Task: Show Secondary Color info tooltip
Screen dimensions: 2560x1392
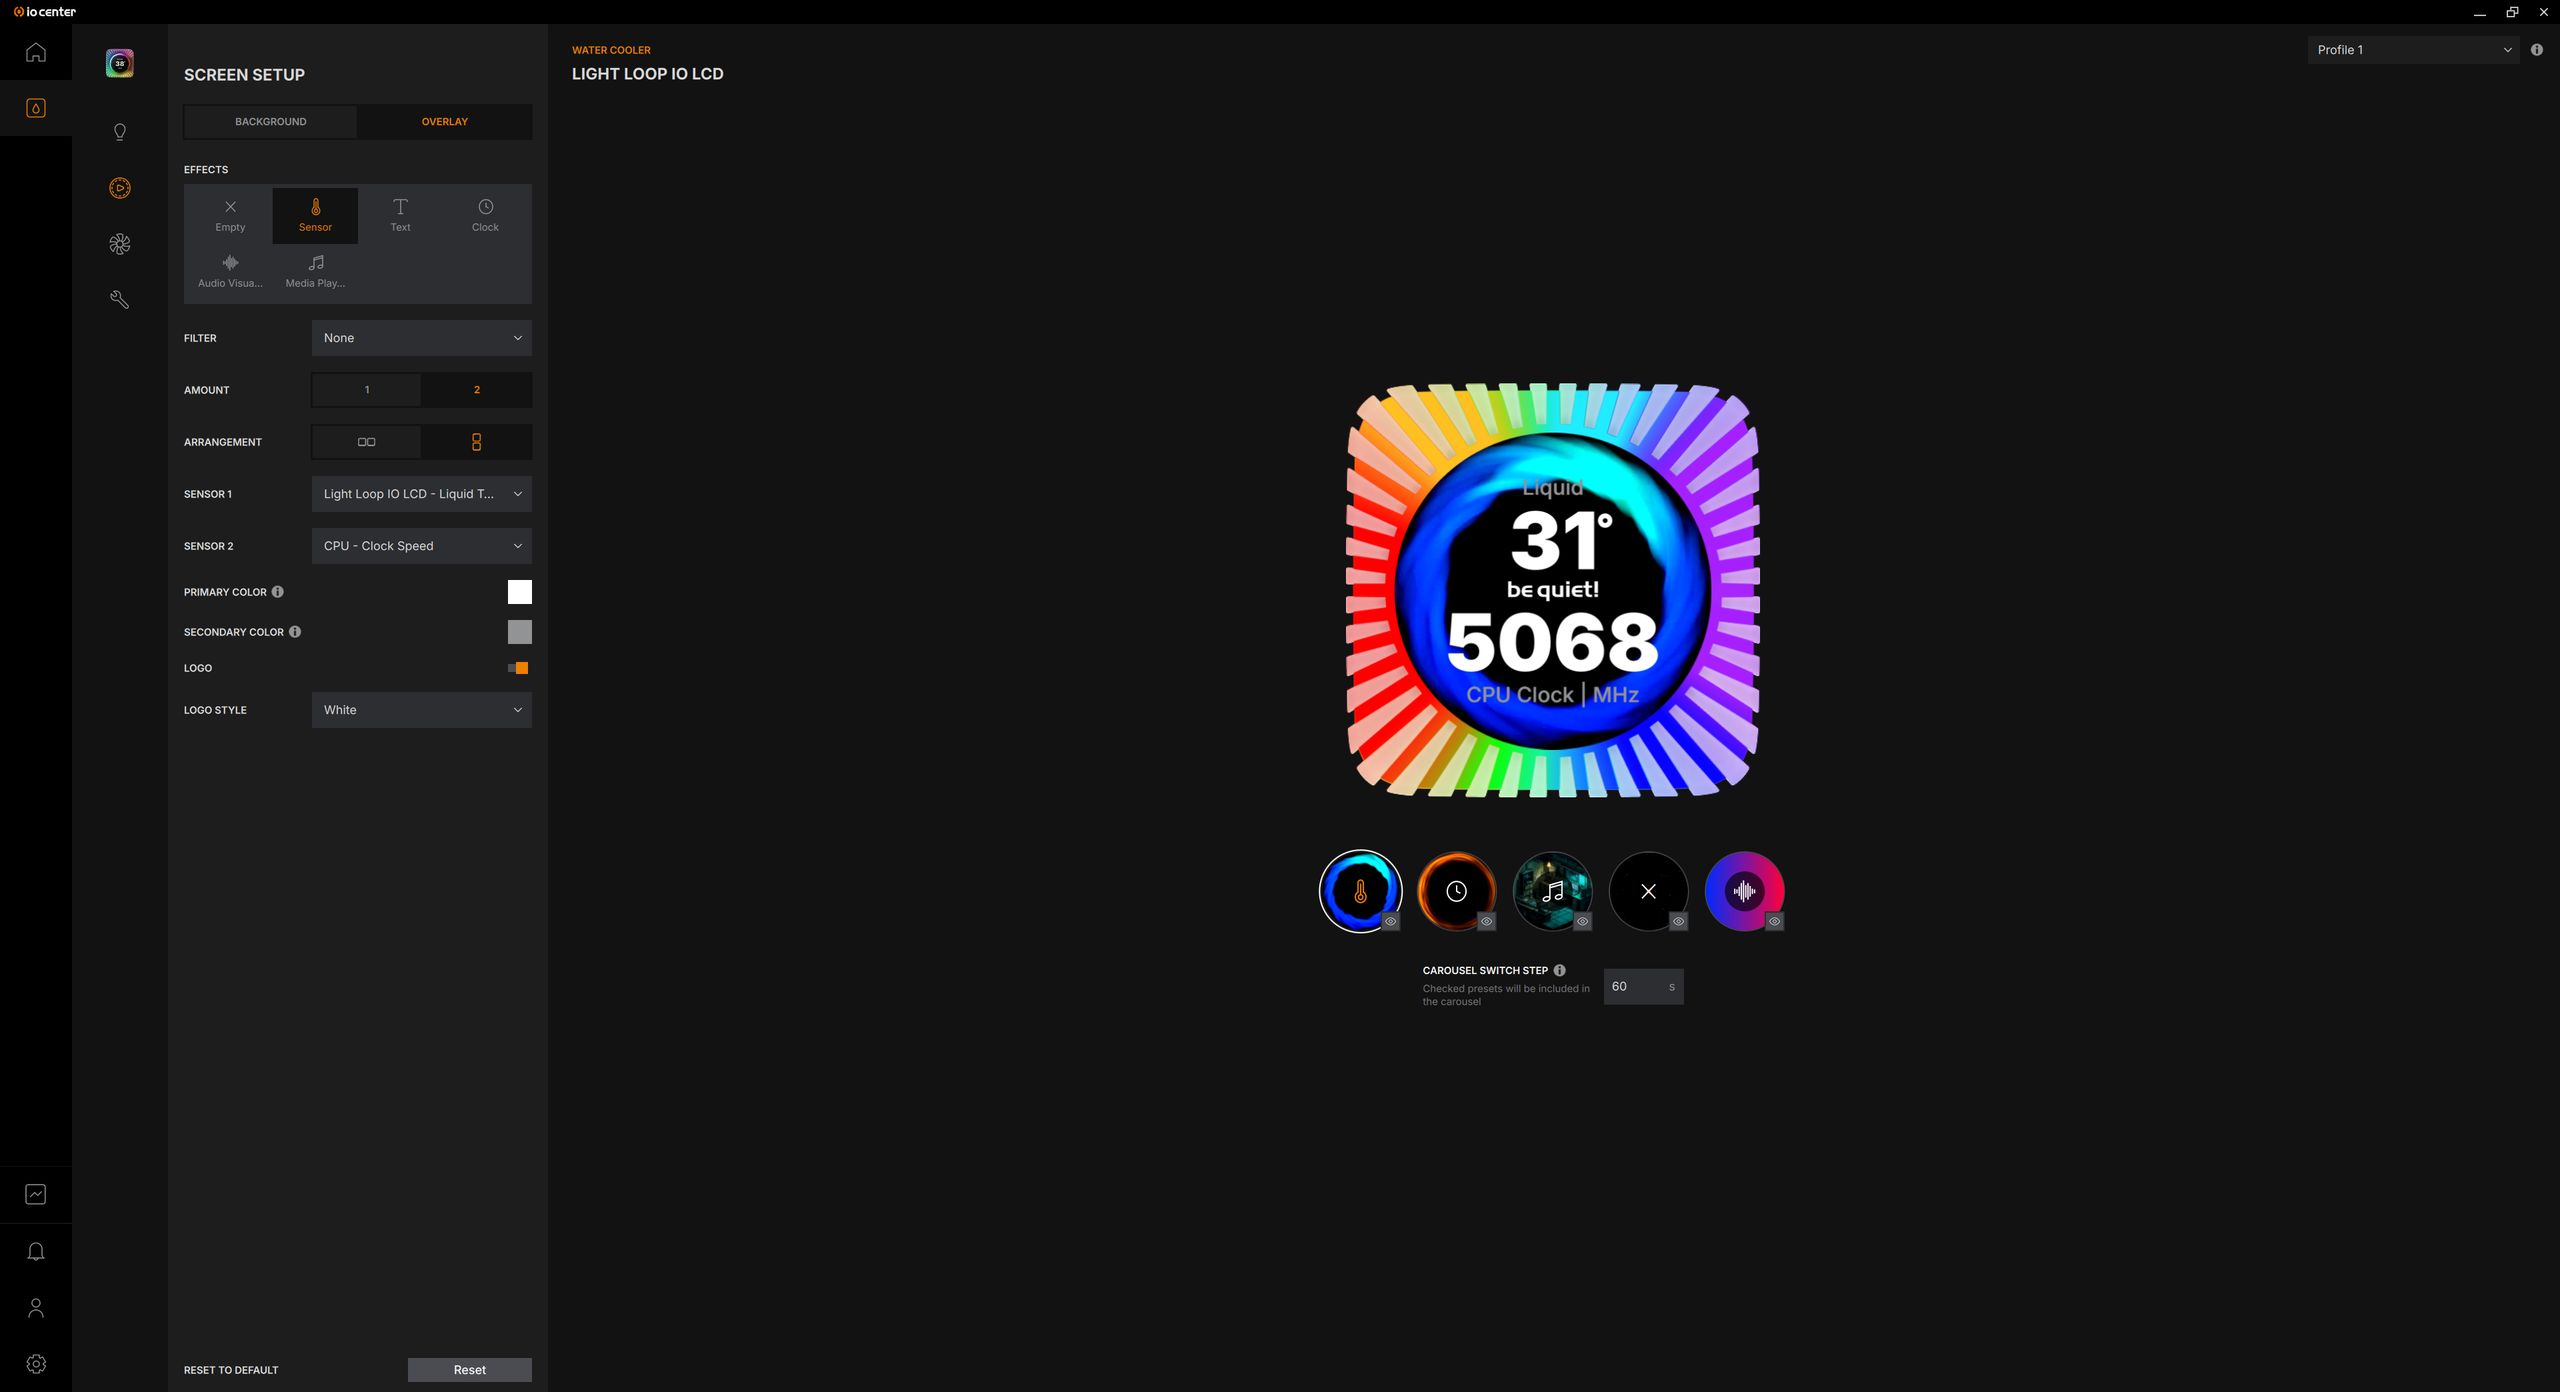Action: click(295, 632)
